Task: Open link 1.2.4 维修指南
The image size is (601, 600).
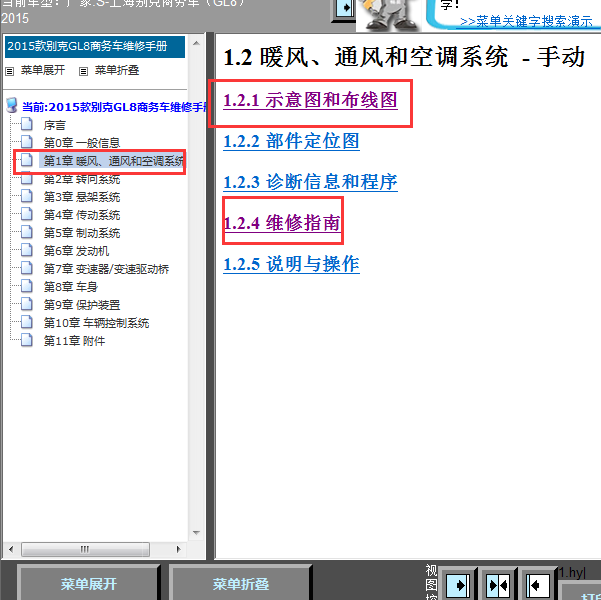Action: [x=282, y=223]
